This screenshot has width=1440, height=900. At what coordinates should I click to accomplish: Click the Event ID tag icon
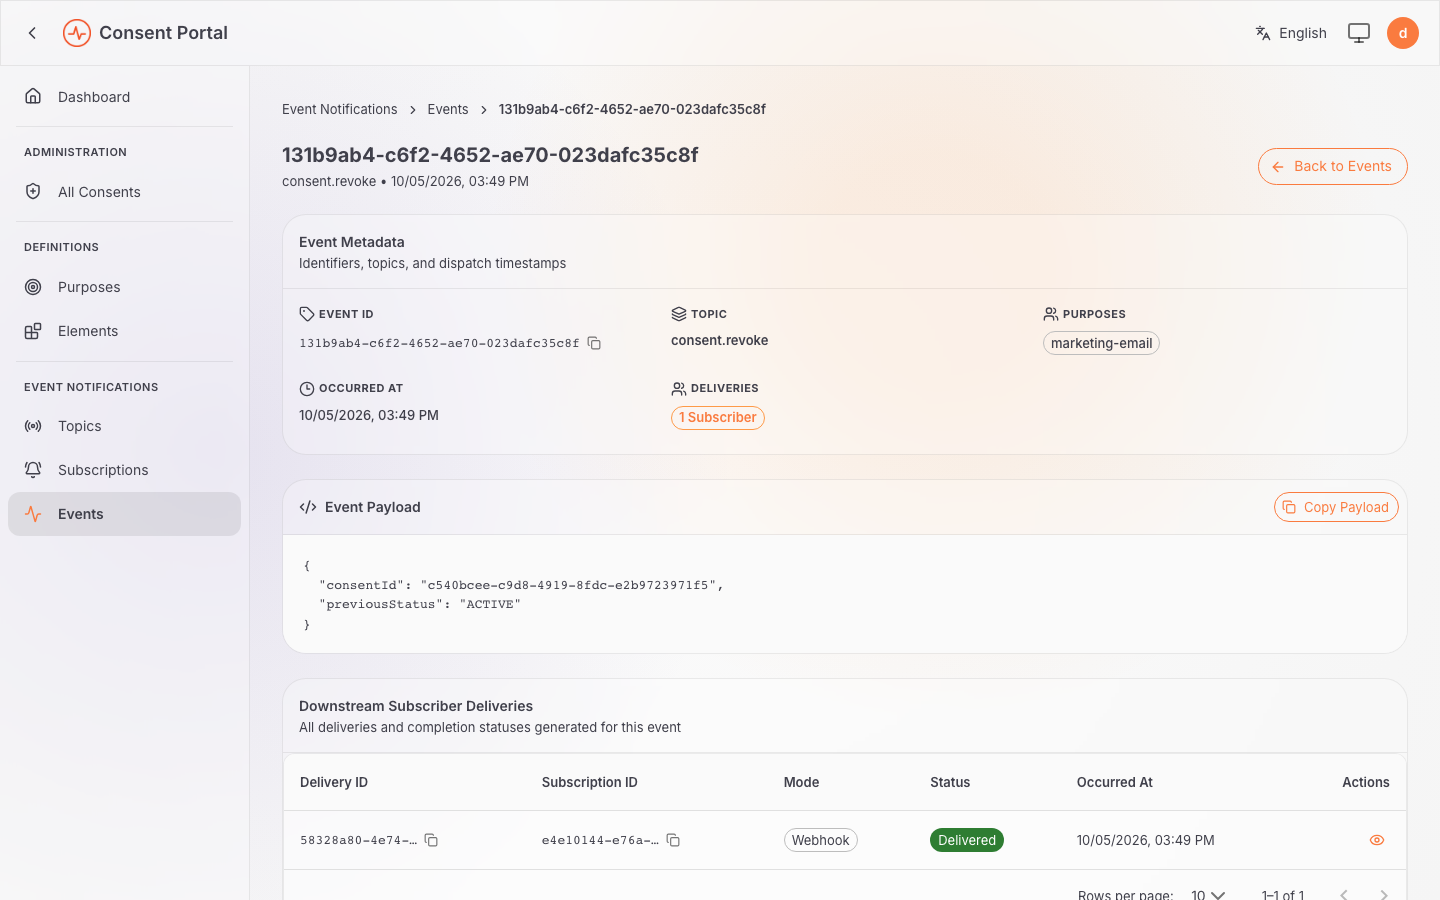pyautogui.click(x=306, y=314)
